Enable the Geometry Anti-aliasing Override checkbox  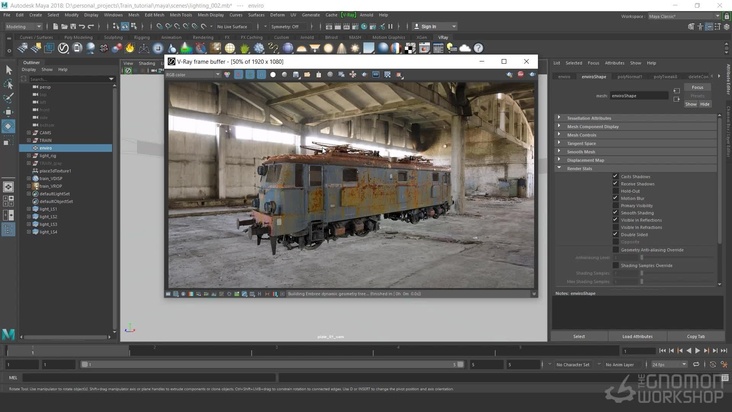616,249
